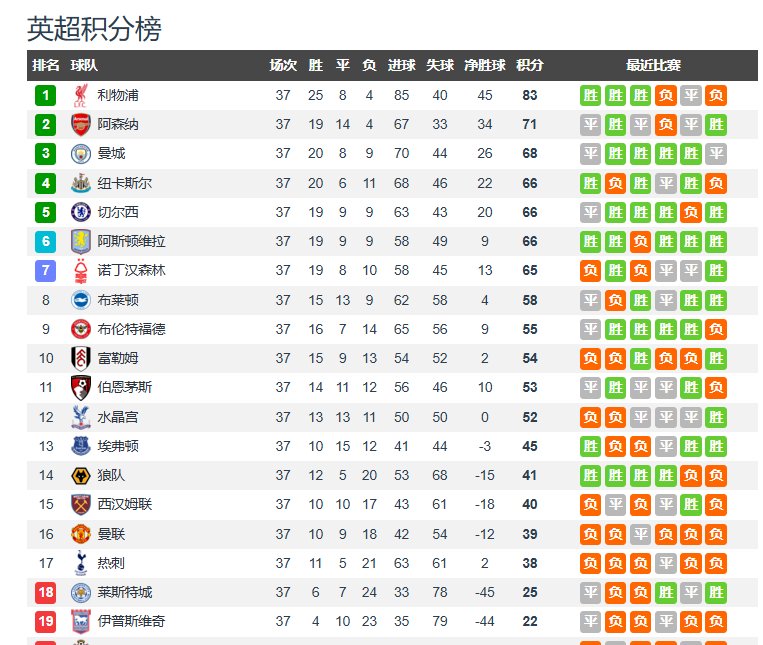Image resolution: width=763 pixels, height=645 pixels.
Task: Click the Chelsea club crest icon
Action: coord(80,212)
